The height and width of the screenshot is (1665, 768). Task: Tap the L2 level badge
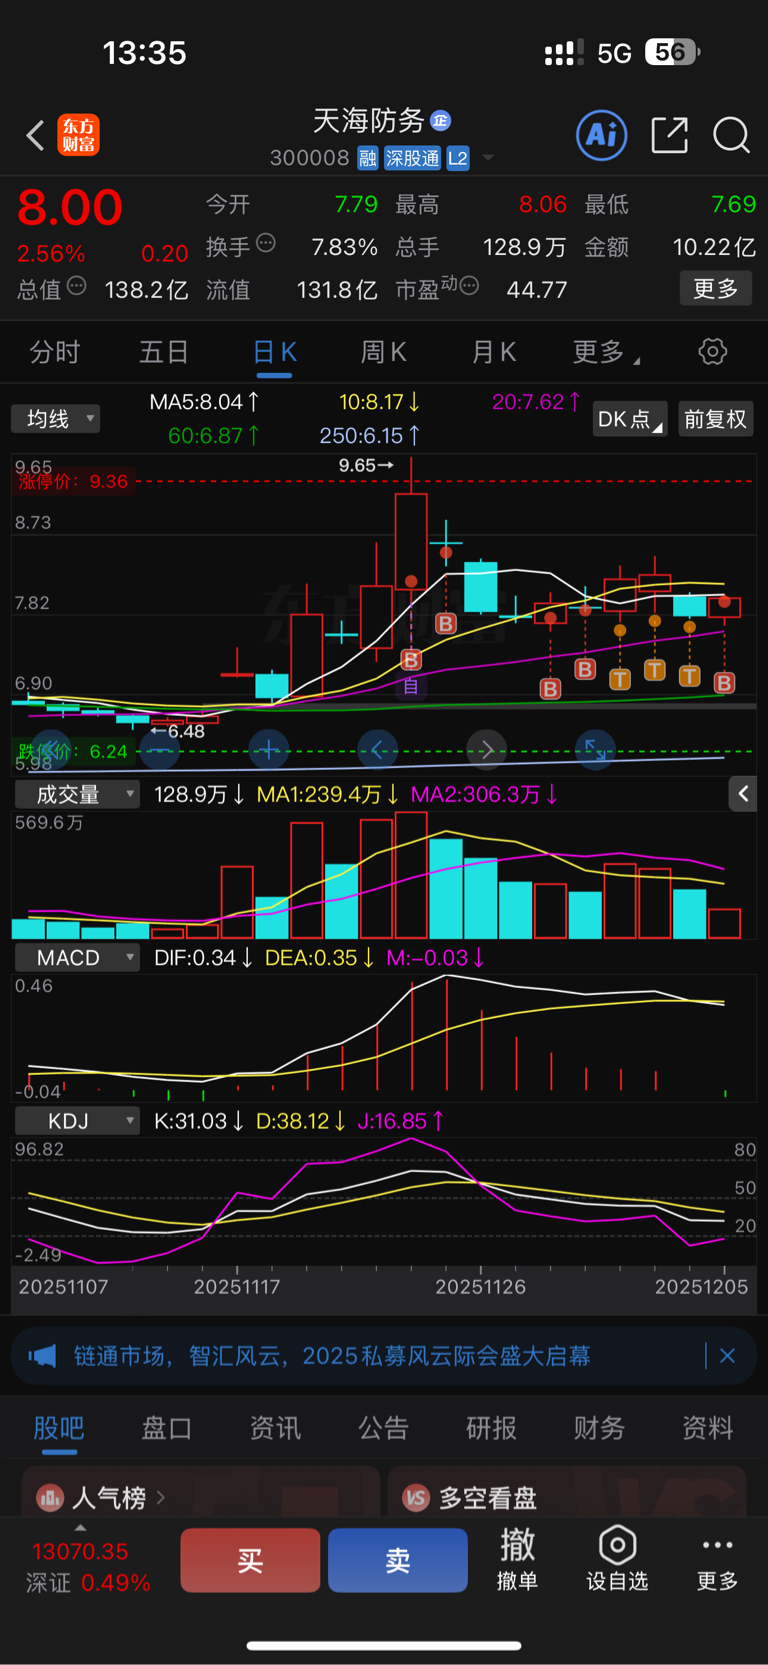click(458, 158)
